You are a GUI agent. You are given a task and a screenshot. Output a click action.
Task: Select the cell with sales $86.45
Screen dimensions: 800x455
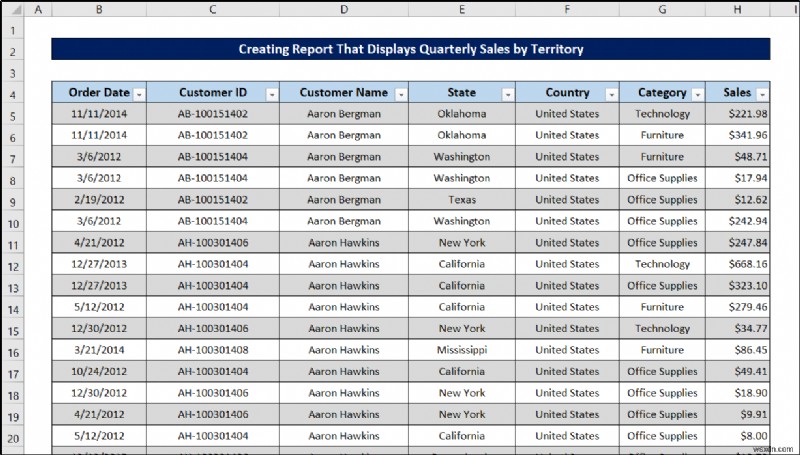[x=738, y=350]
